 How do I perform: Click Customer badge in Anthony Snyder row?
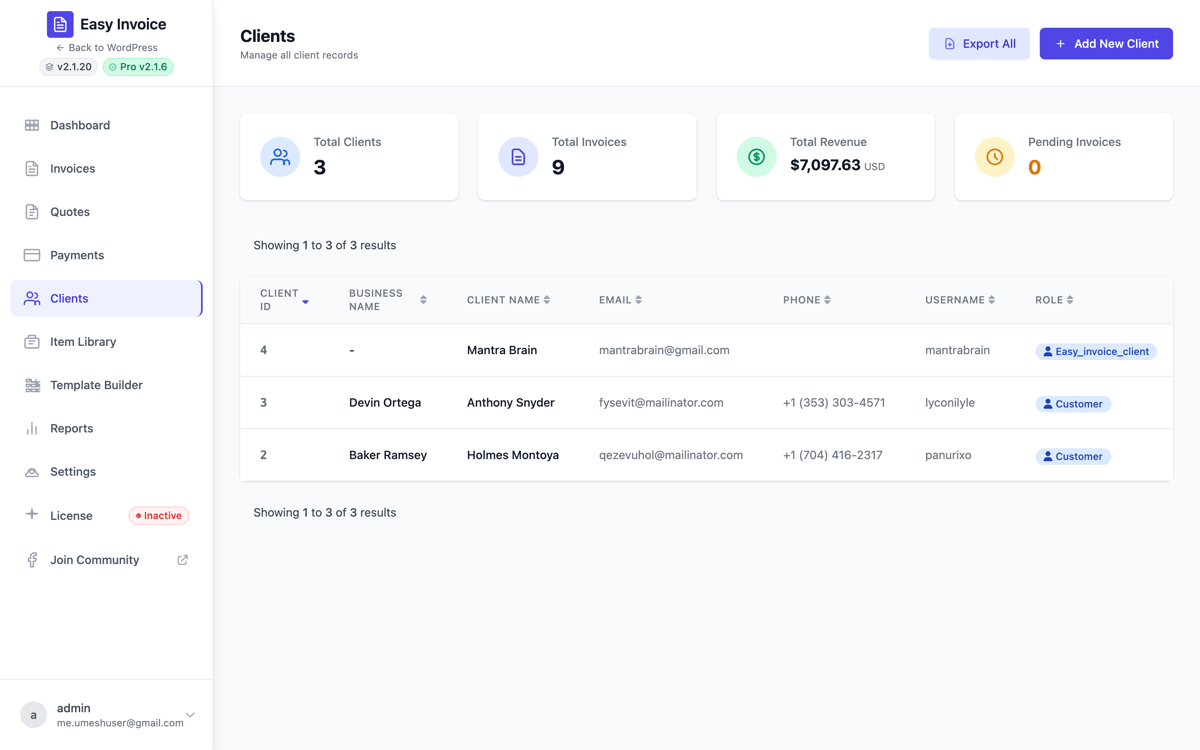click(1073, 404)
